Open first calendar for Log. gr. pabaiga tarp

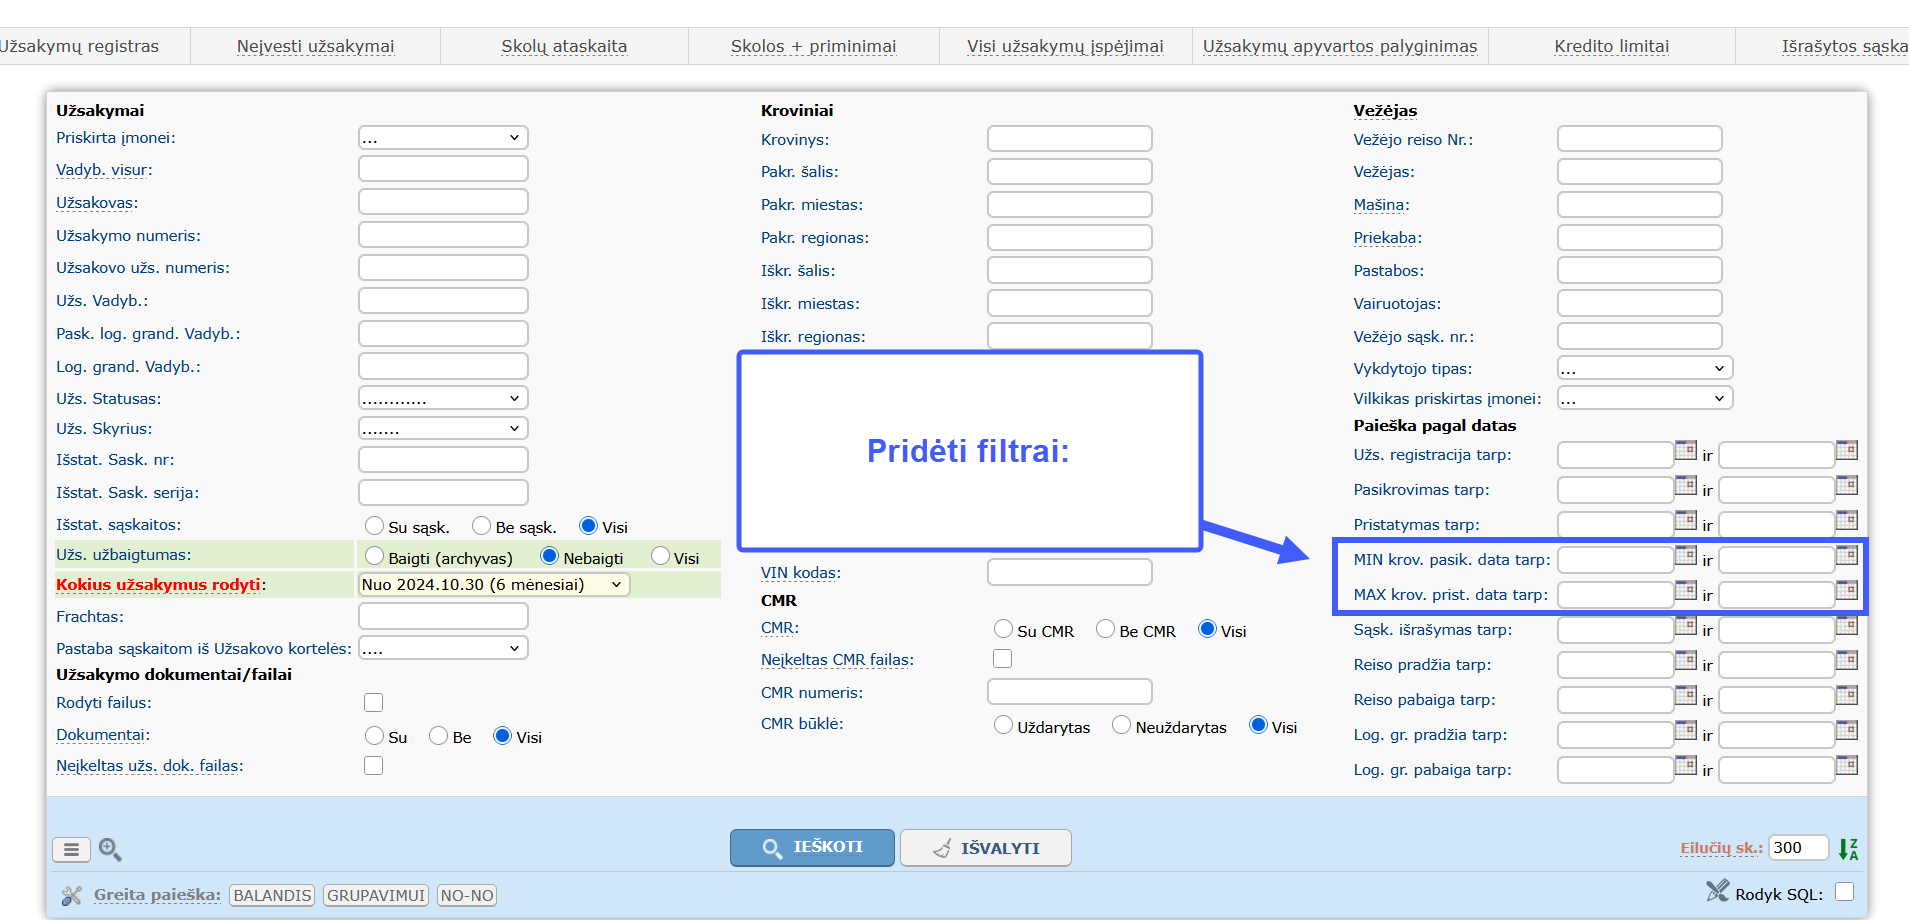point(1686,765)
